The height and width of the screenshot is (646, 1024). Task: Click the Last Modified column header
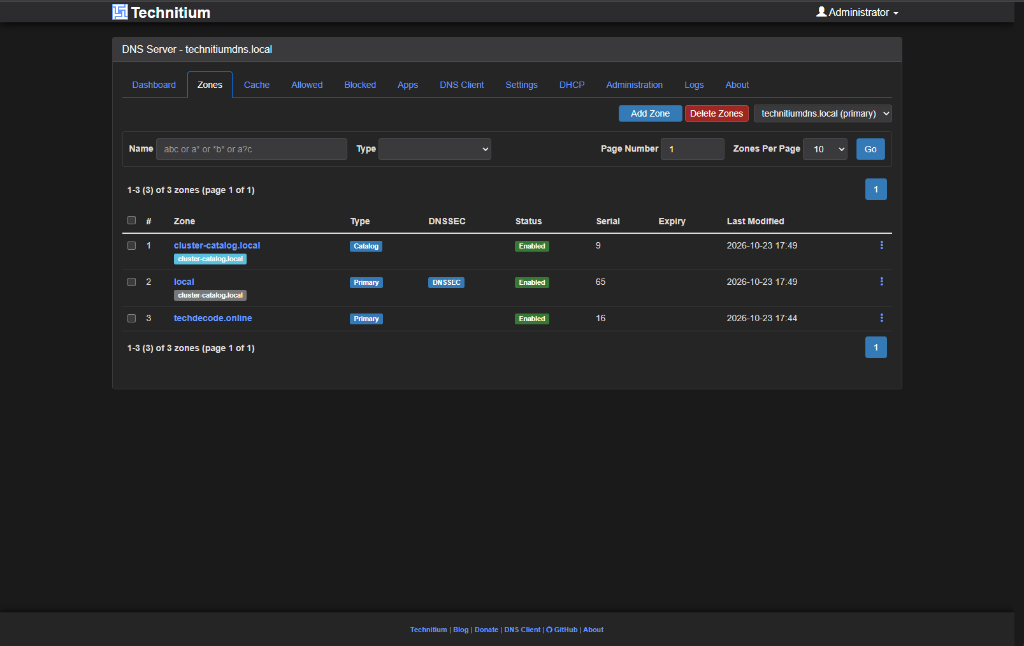tap(755, 221)
